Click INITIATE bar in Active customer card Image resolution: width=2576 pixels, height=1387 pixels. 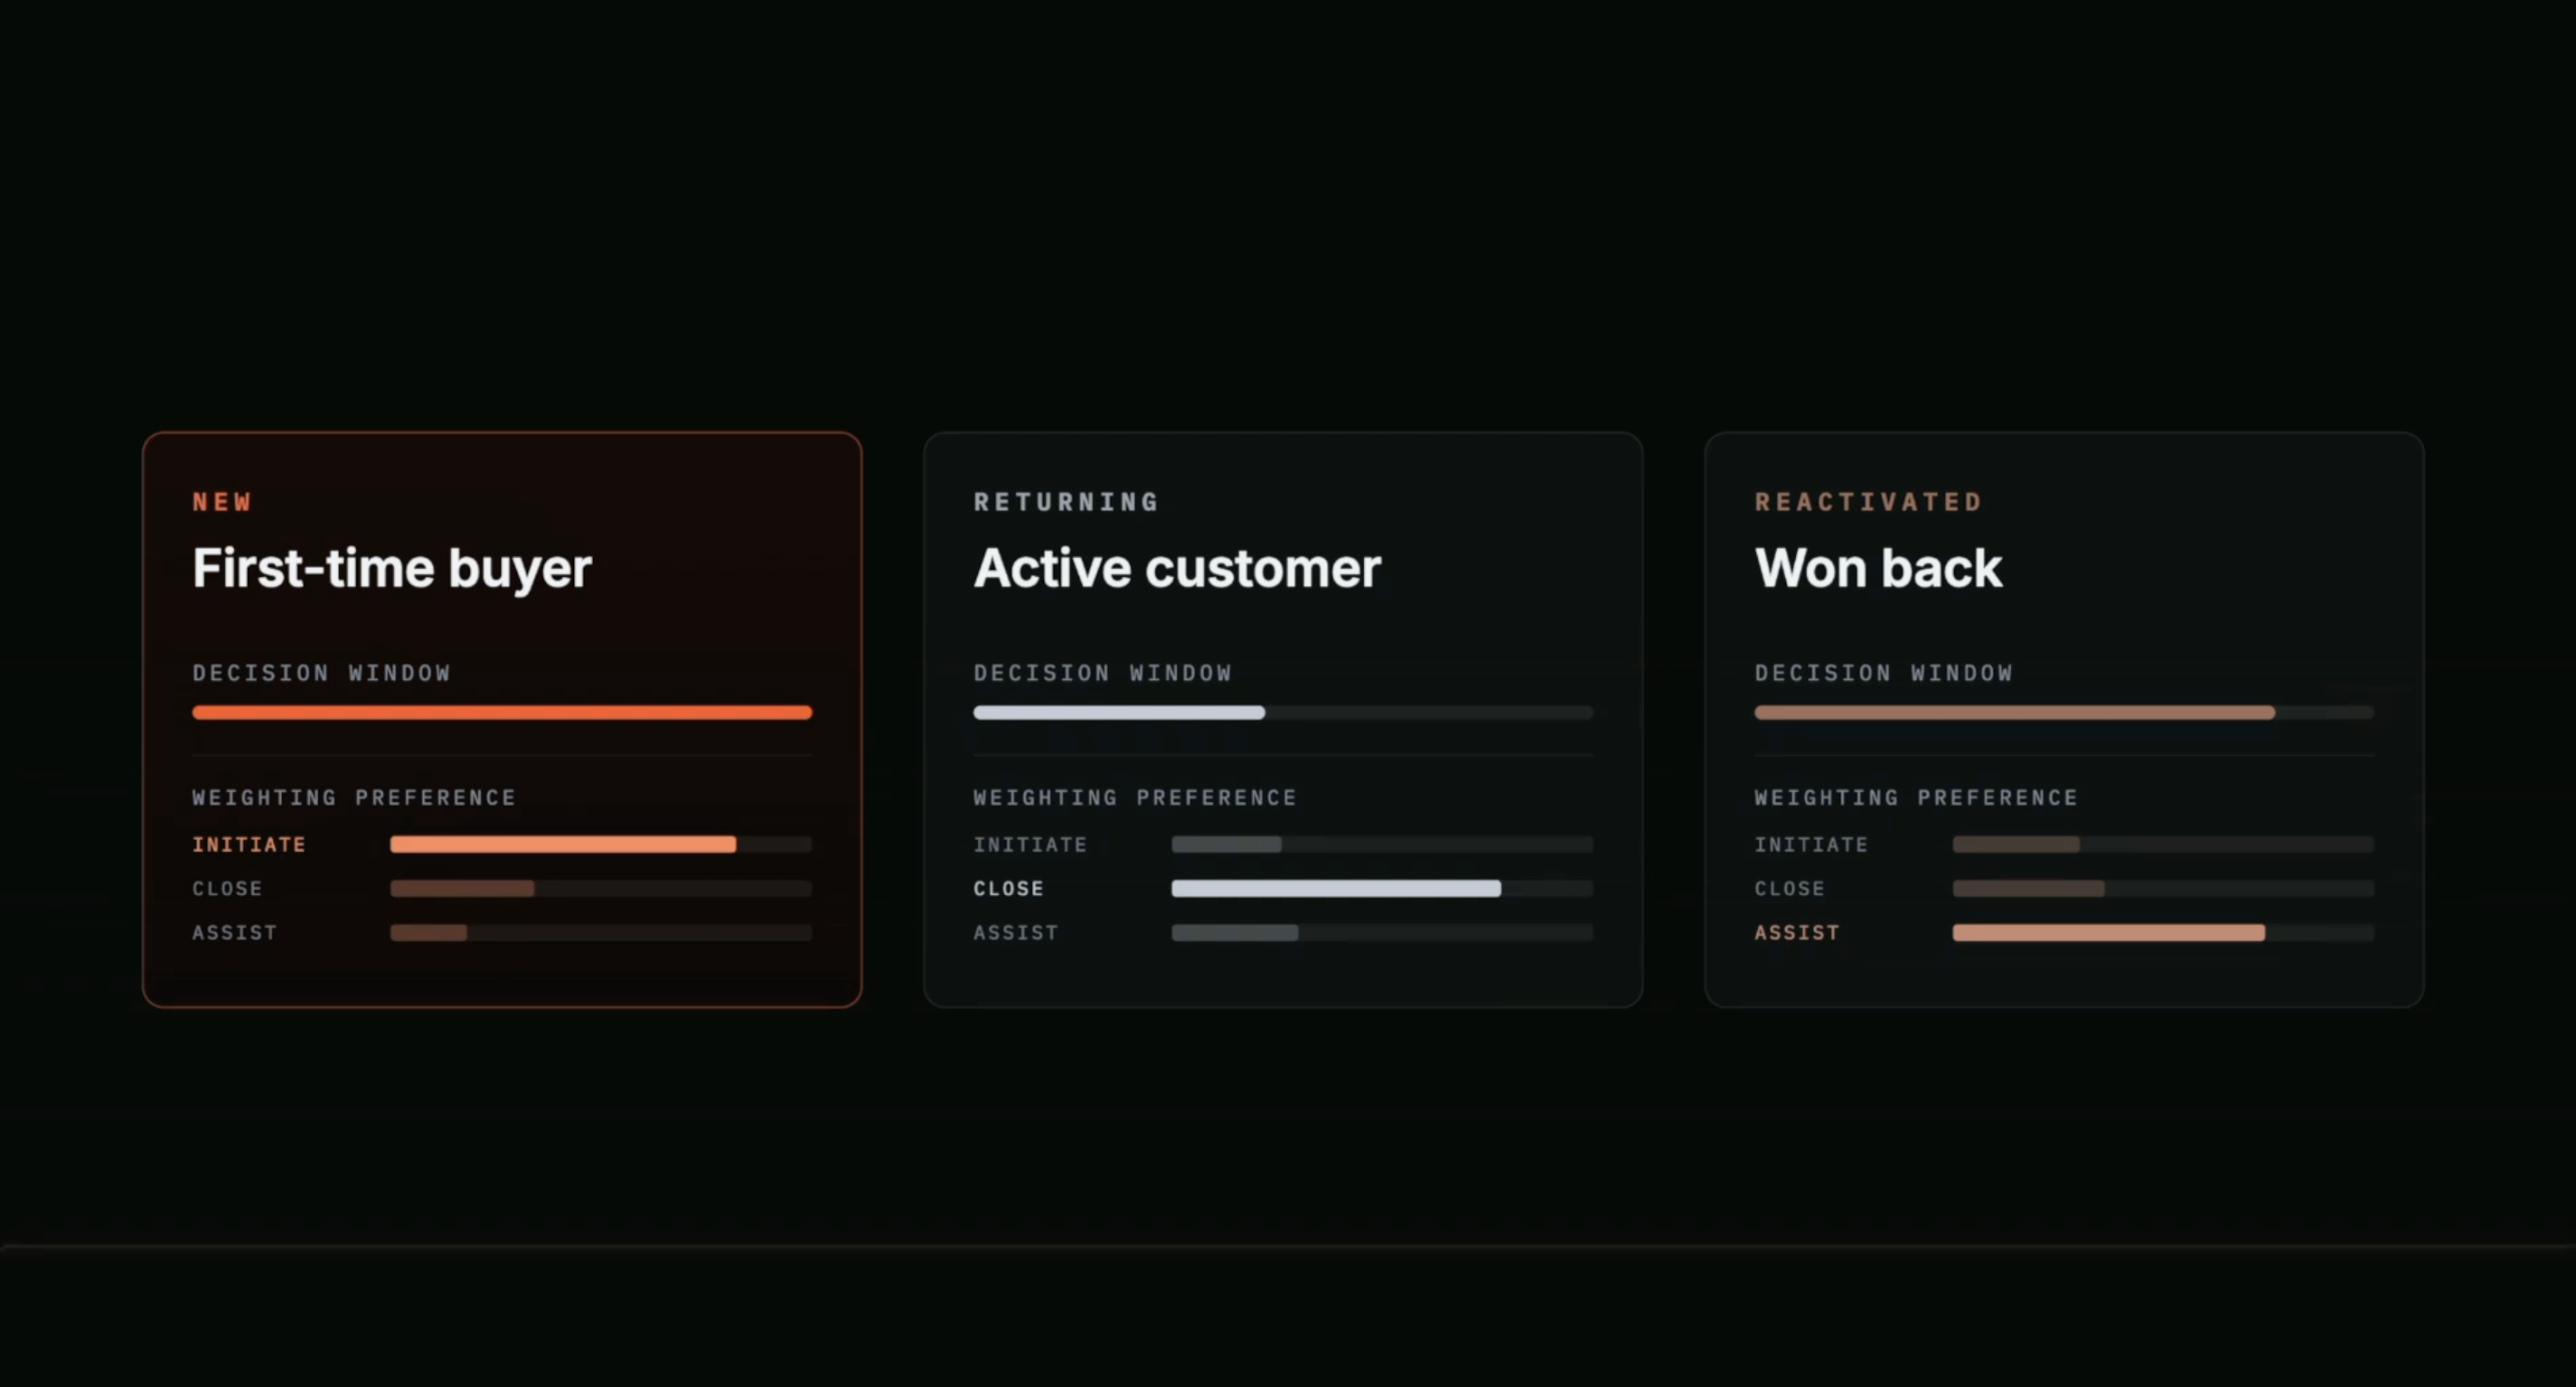click(x=1382, y=845)
